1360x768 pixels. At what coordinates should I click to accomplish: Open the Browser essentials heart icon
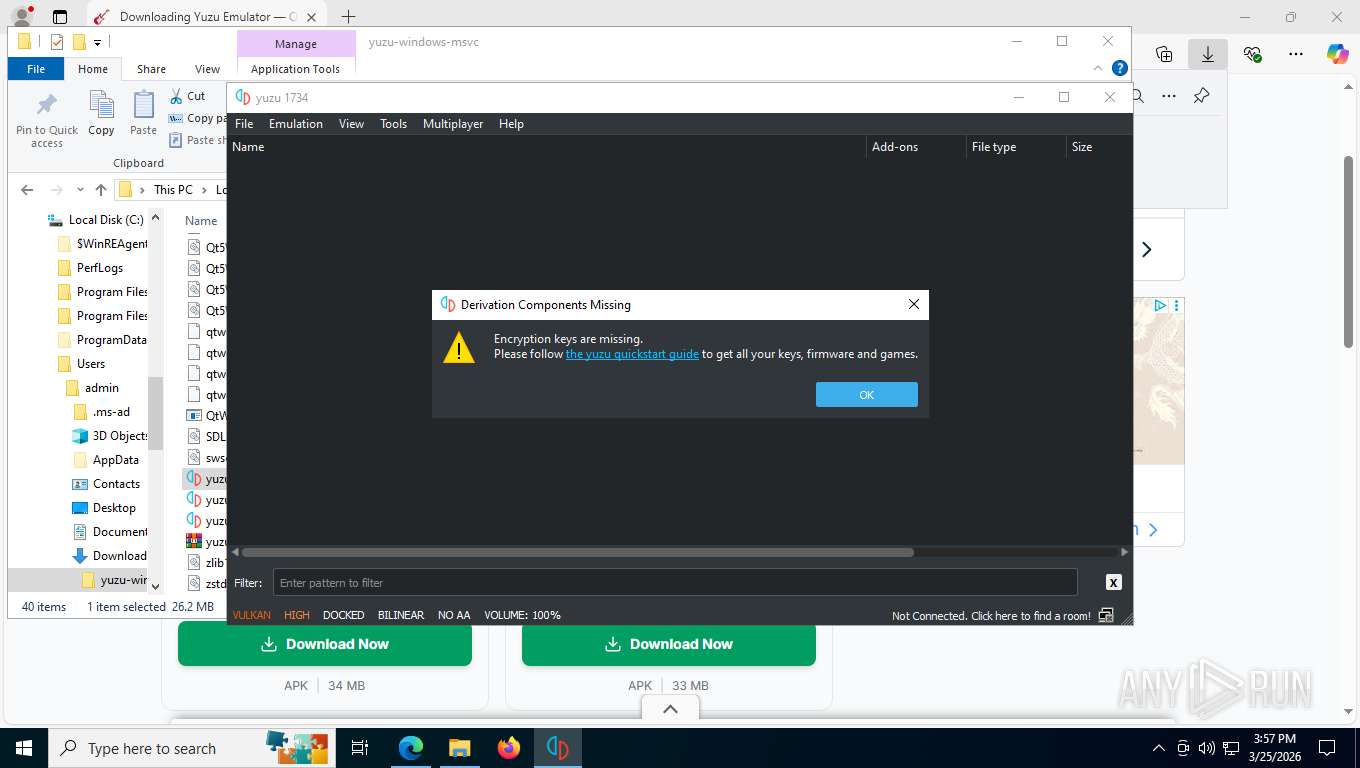point(1252,54)
